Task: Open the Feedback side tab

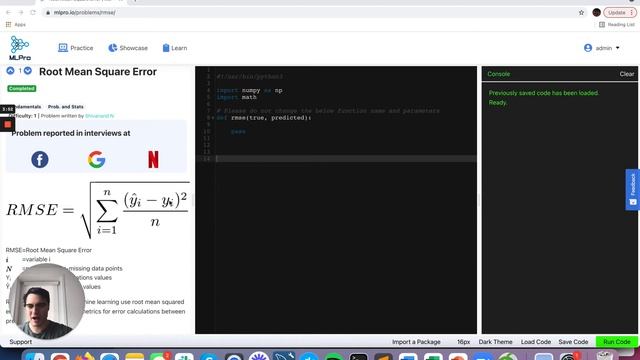Action: (632, 189)
